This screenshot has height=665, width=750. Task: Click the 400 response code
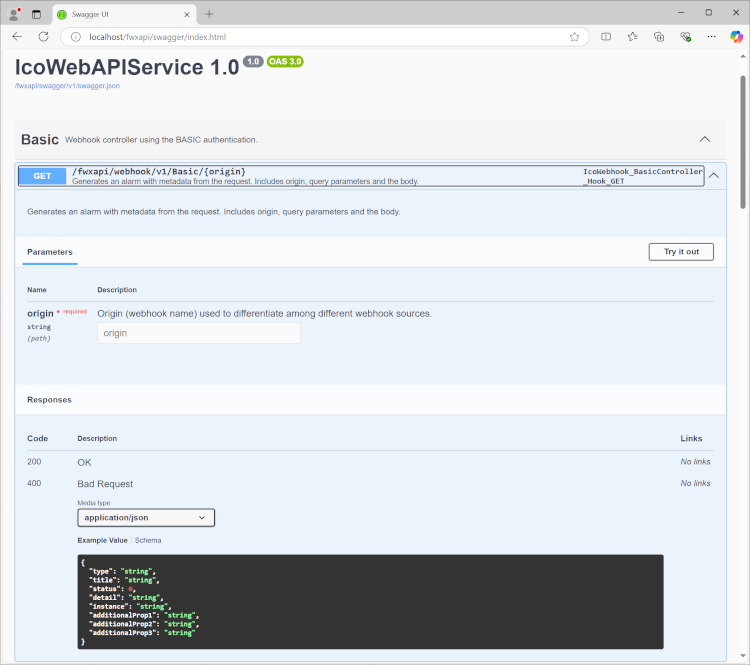pos(34,483)
